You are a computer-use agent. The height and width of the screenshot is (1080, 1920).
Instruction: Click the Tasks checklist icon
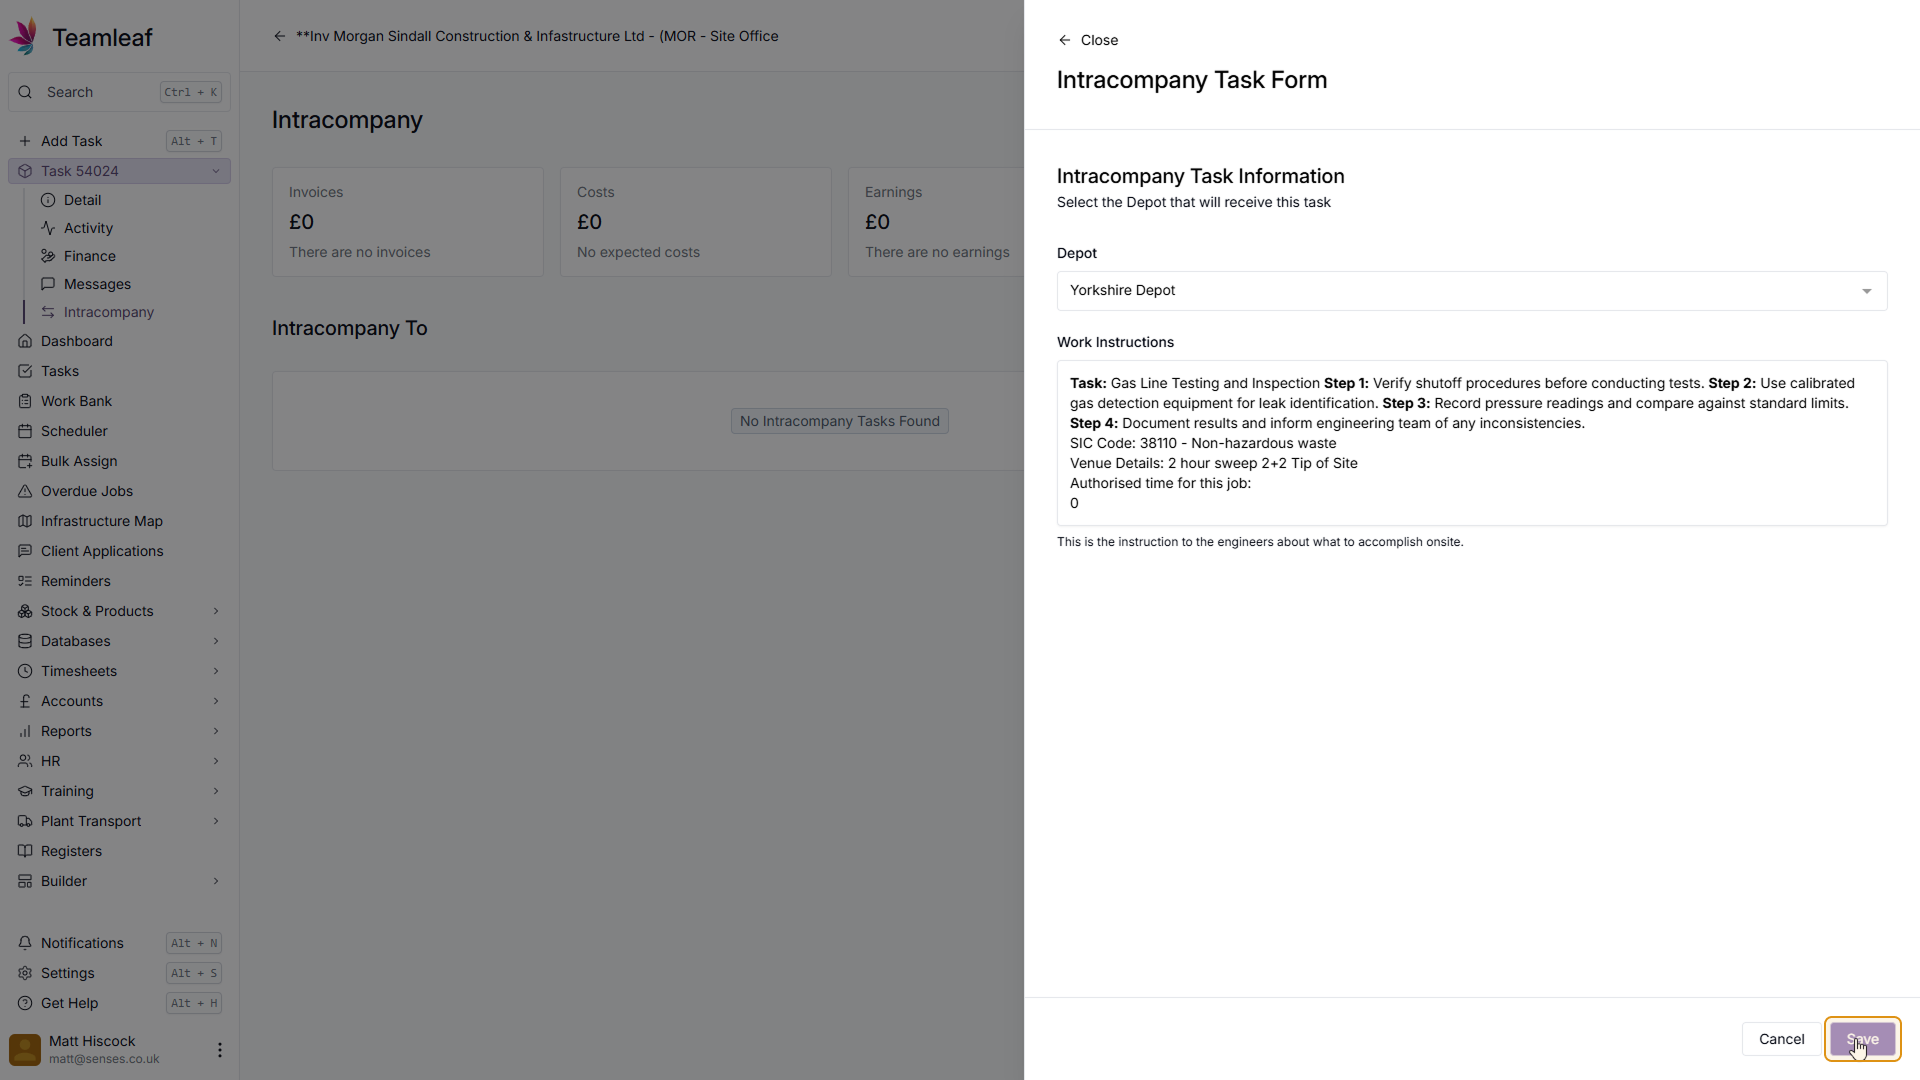tap(25, 371)
